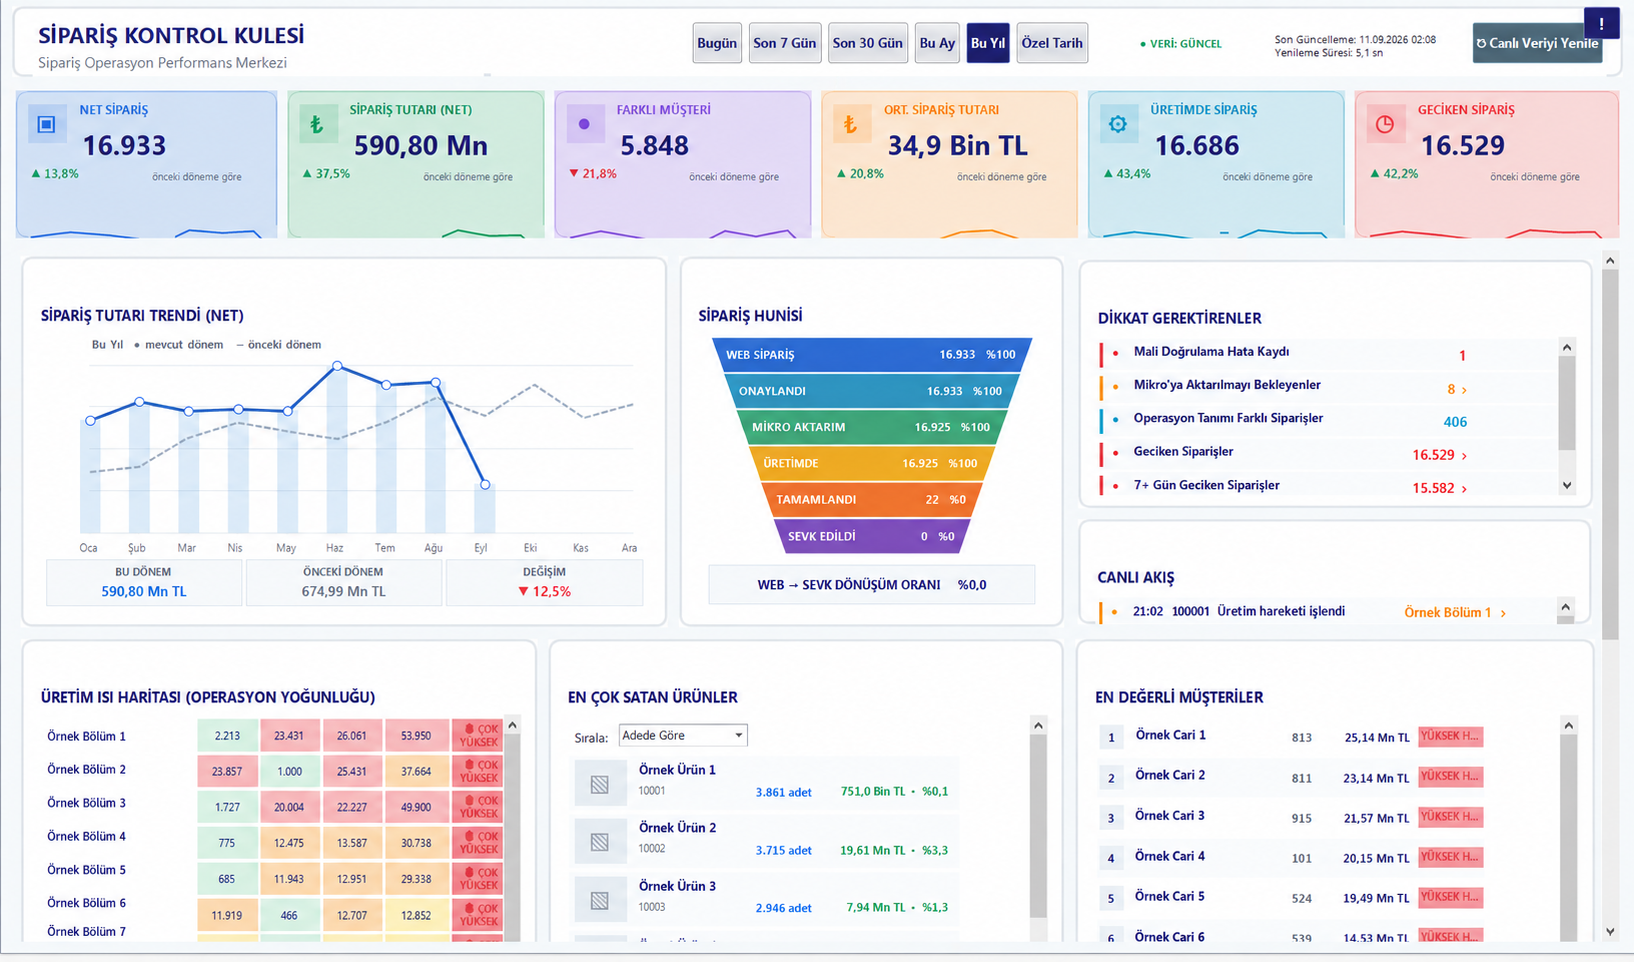Open the Geciken Siparişler arrow chevron
The image size is (1634, 962).
[x=1465, y=456]
